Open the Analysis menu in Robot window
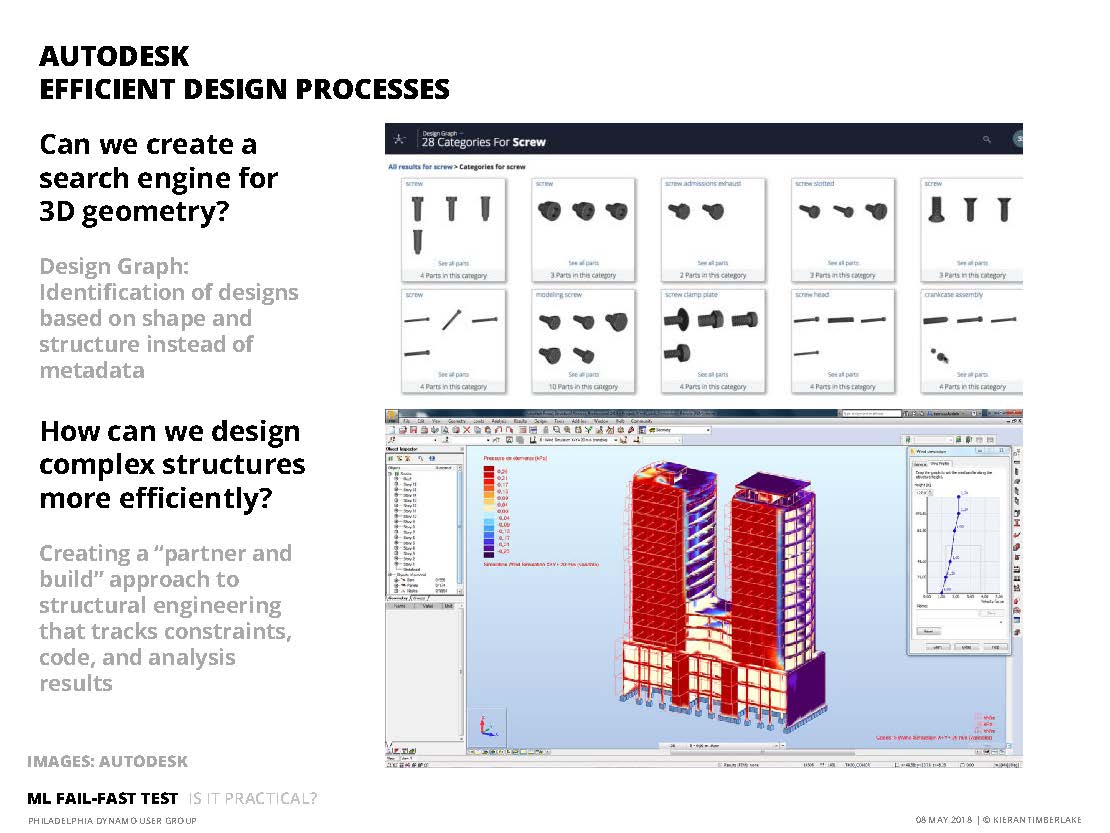This screenshot has width=1110, height=833. pyautogui.click(x=498, y=421)
